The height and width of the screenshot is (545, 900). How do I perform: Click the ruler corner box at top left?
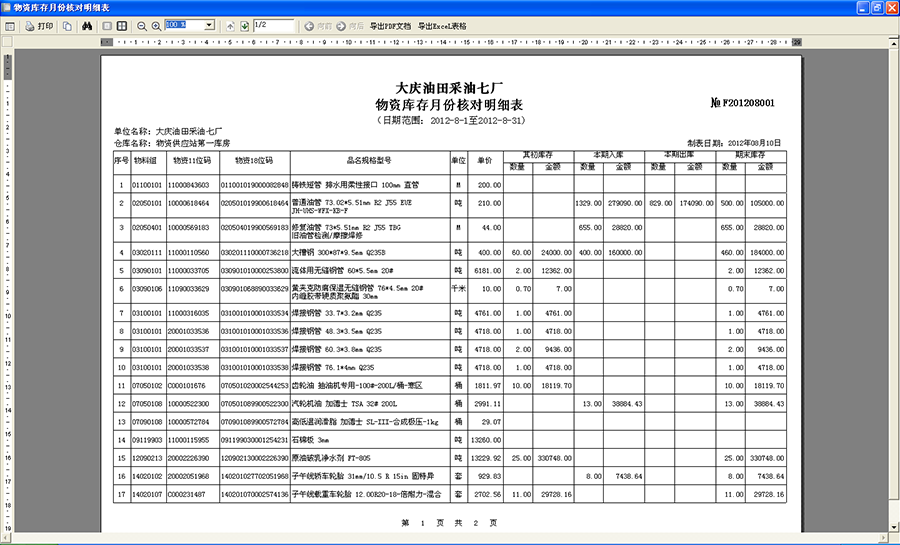(x=7, y=42)
